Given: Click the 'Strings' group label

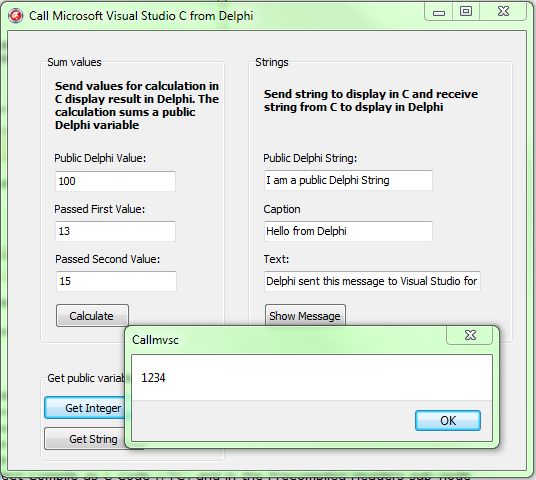Looking at the screenshot, I should (x=272, y=62).
